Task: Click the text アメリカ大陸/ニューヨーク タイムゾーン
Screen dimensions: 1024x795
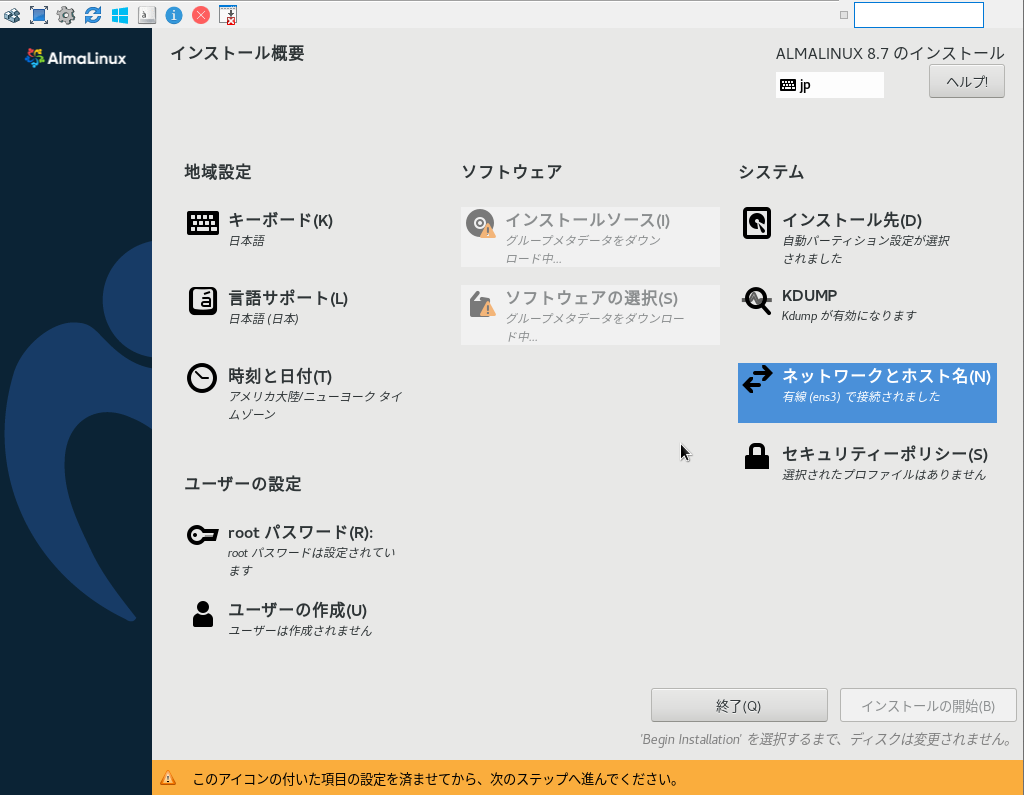Action: [315, 405]
